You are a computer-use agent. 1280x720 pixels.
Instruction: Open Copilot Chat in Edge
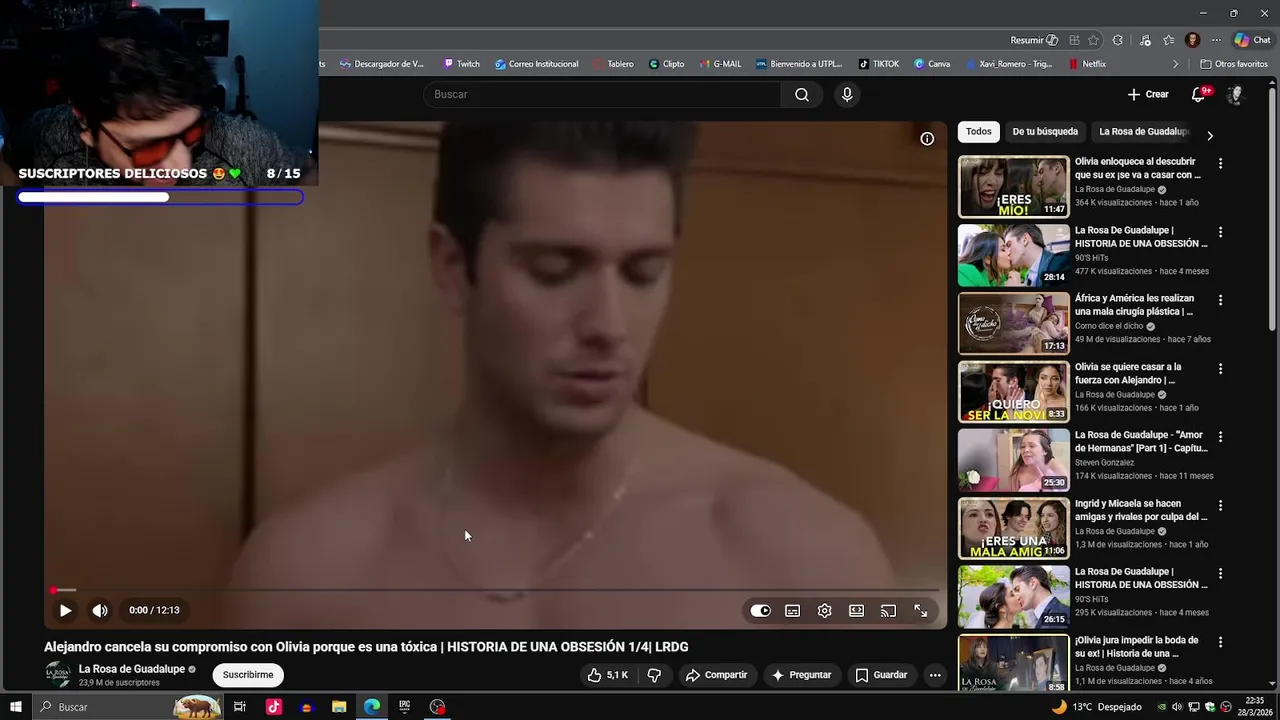[1252, 40]
